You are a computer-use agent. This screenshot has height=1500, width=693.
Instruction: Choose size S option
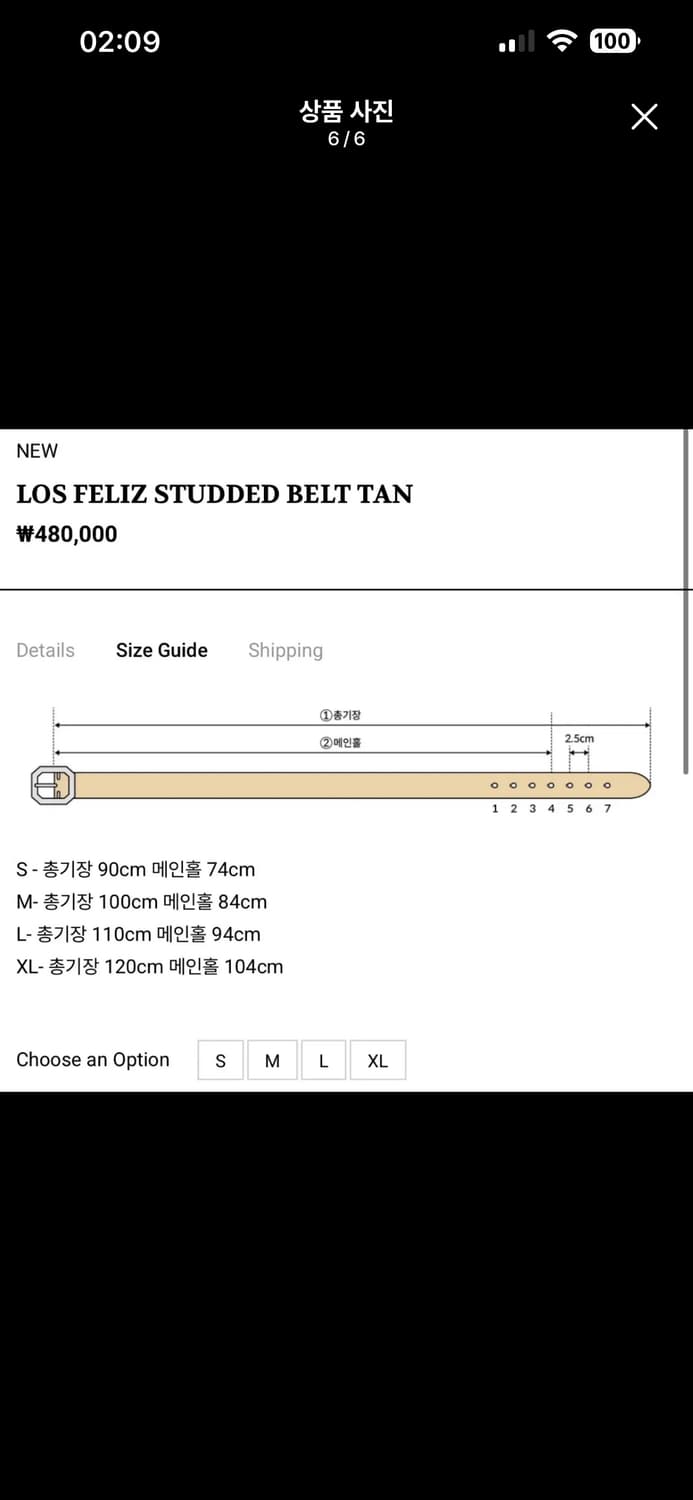click(221, 1061)
